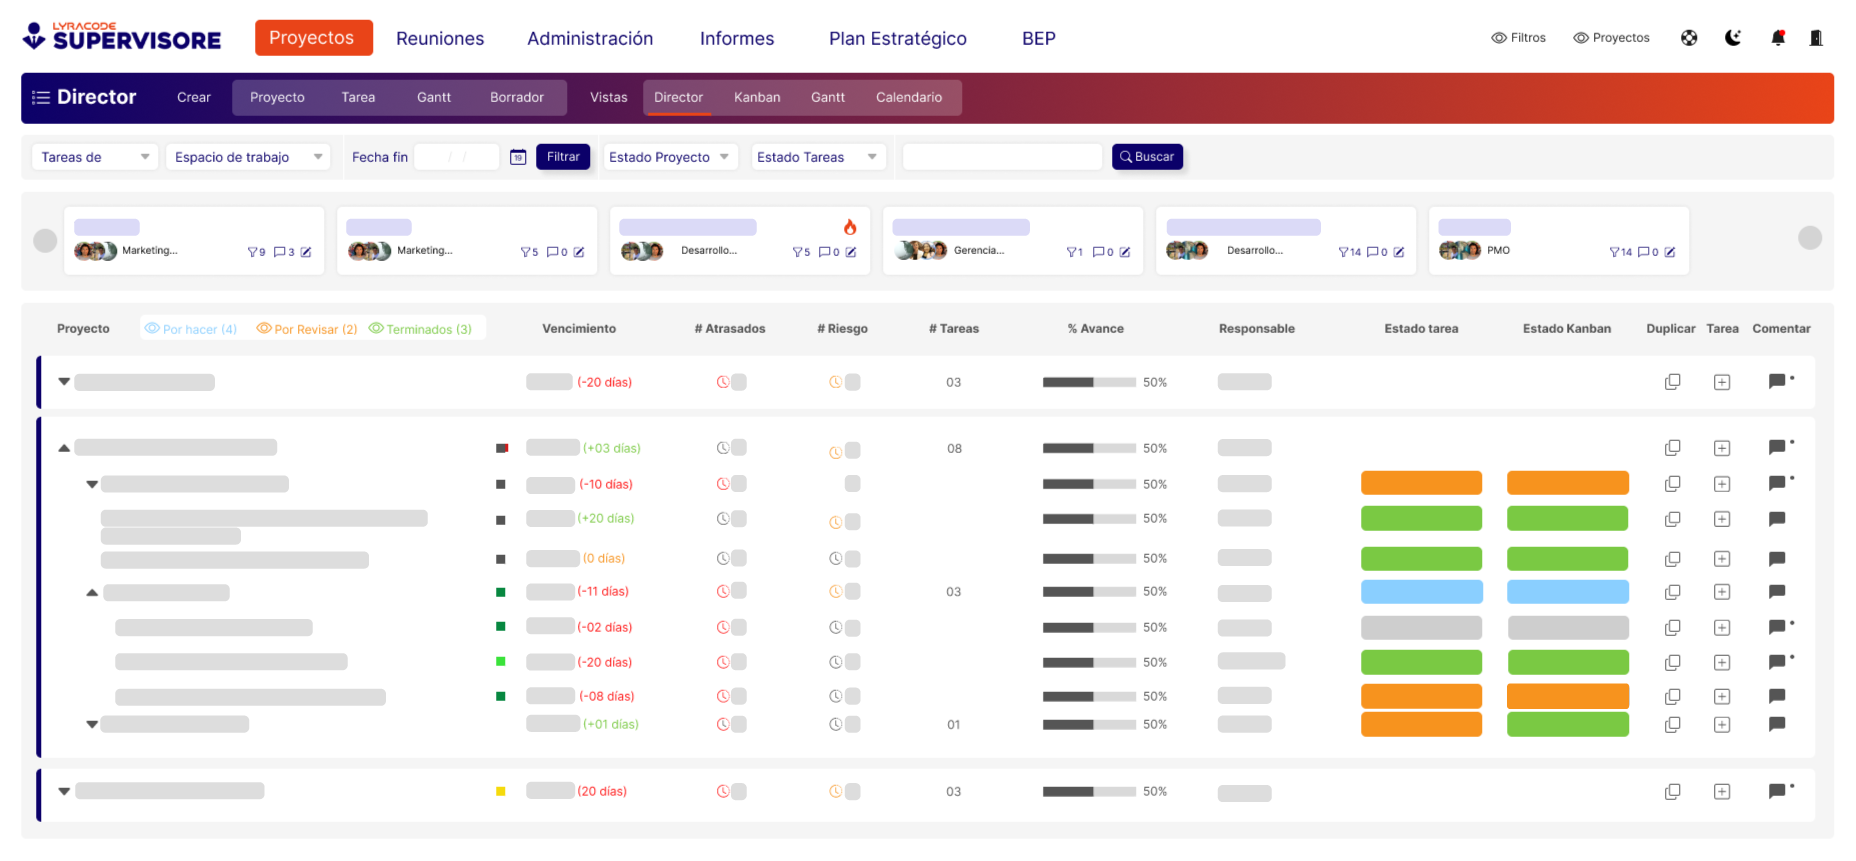The width and height of the screenshot is (1856, 861).
Task: Open the Estado Proyecto dropdown
Action: pos(669,157)
